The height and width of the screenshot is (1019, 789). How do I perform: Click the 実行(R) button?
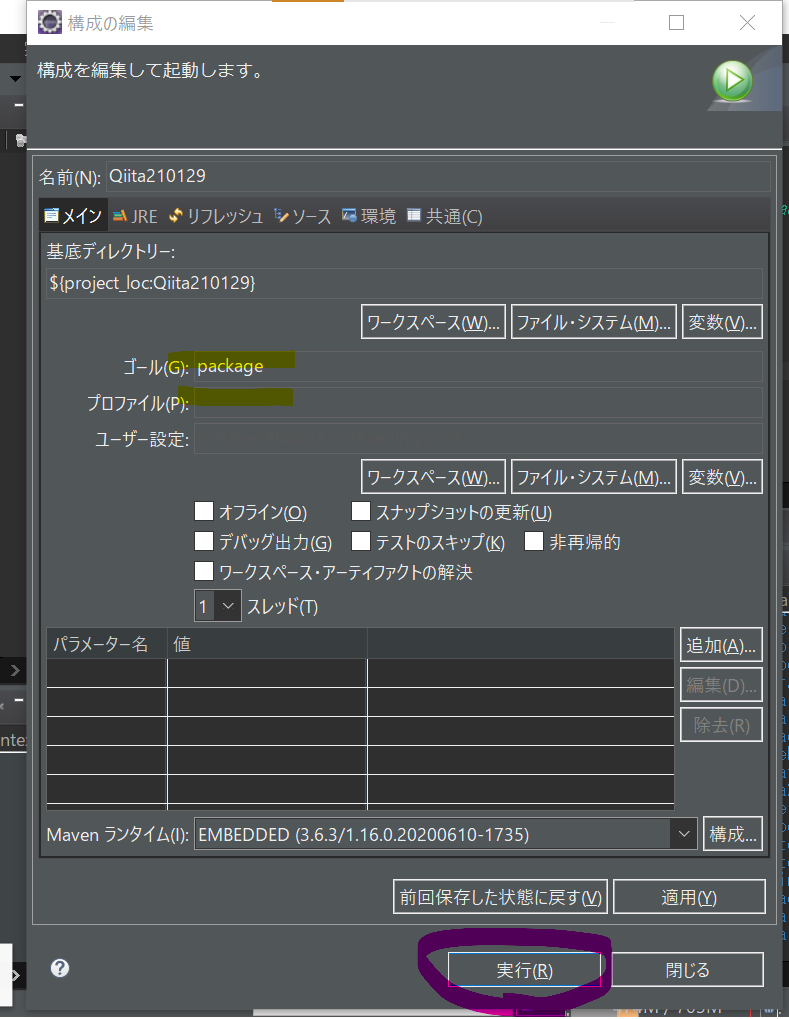524,970
